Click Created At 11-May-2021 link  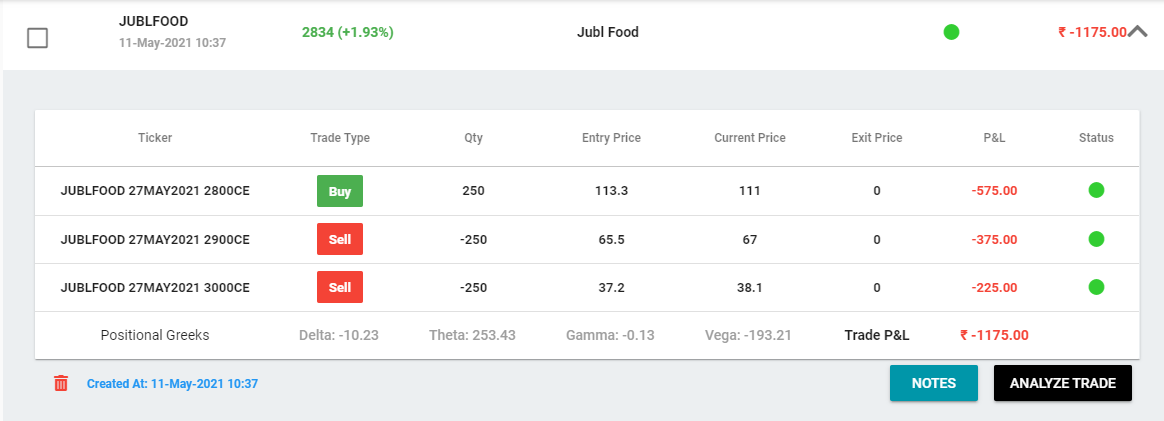point(172,384)
